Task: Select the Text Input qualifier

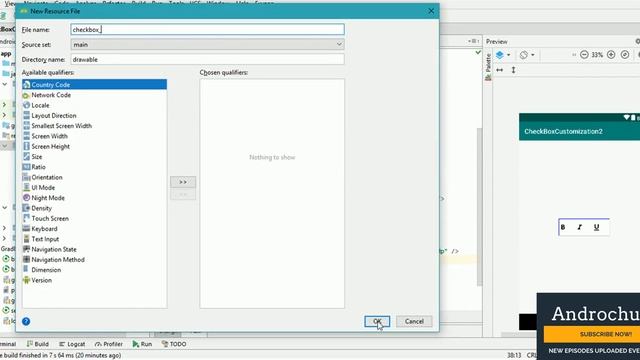Action: click(94, 239)
